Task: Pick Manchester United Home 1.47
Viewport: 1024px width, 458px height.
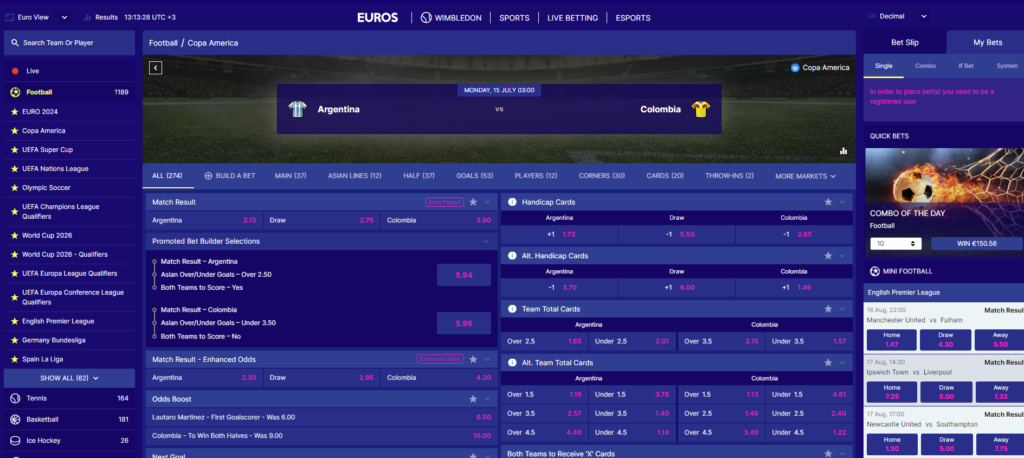Action: pyautogui.click(x=892, y=340)
